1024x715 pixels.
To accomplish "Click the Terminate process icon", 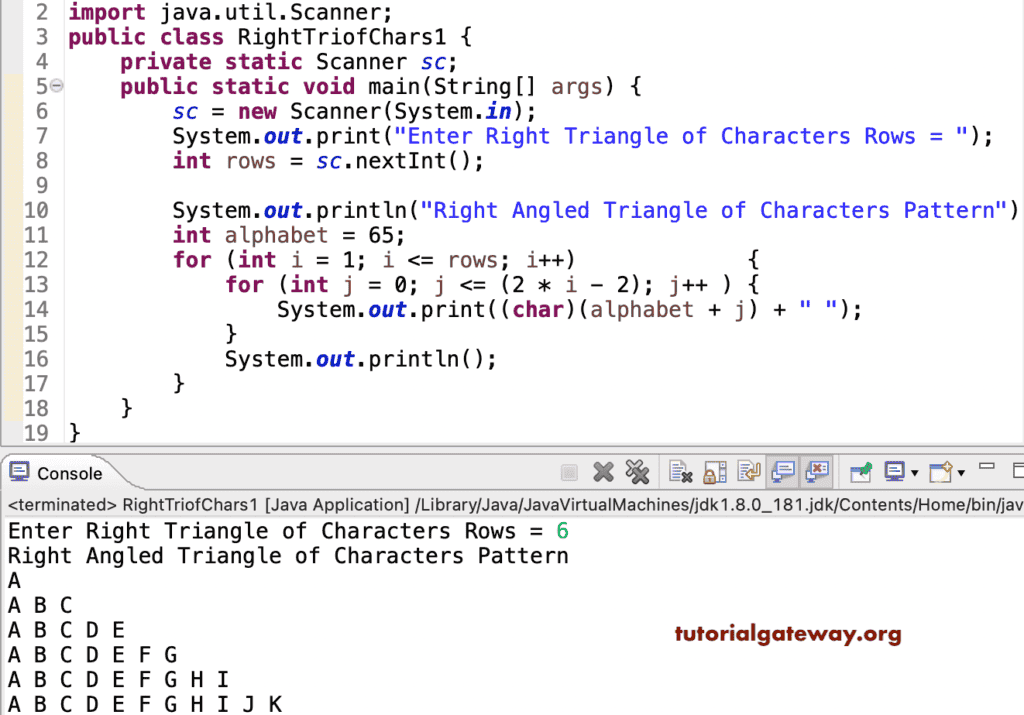I will click(x=568, y=472).
